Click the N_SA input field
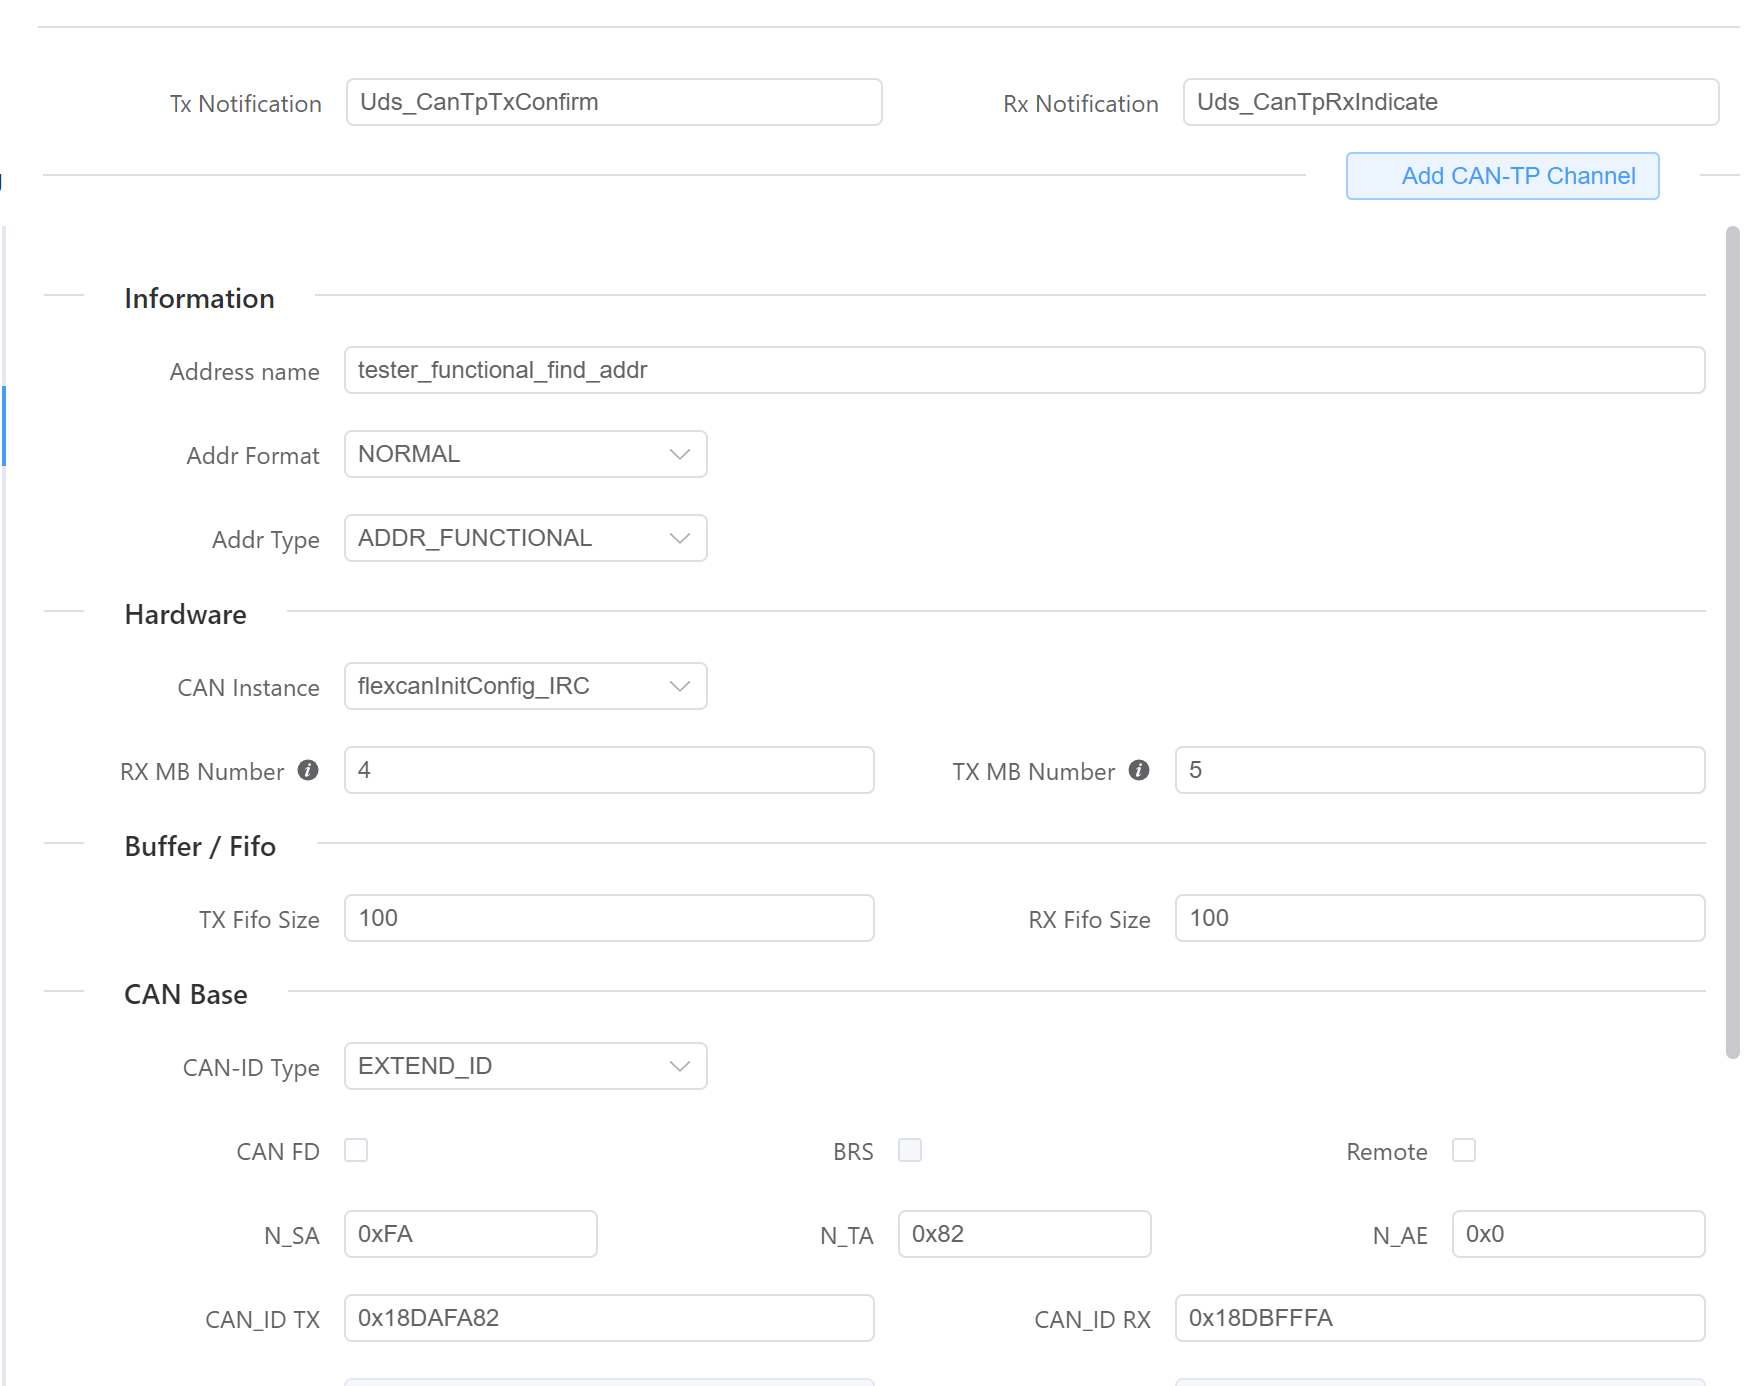This screenshot has height=1386, width=1764. pos(470,1234)
